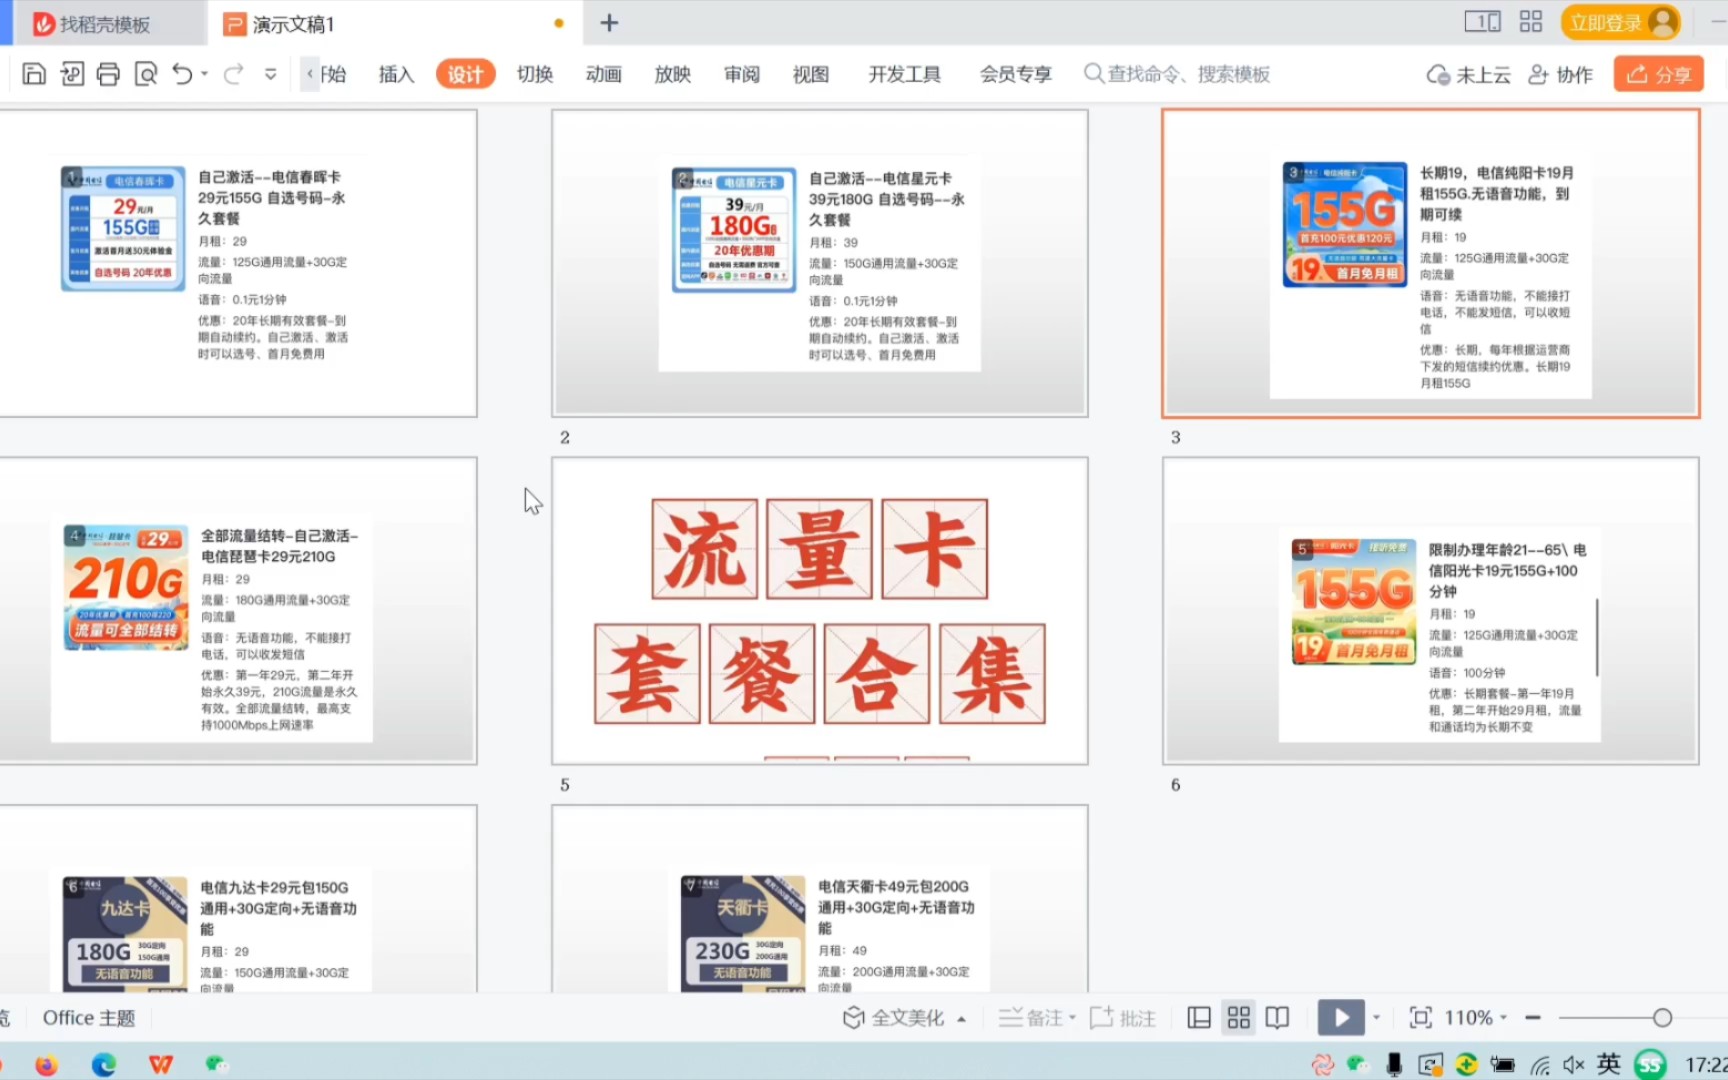Open the 视图 ribbon tab
Image resolution: width=1728 pixels, height=1080 pixels.
coord(811,74)
